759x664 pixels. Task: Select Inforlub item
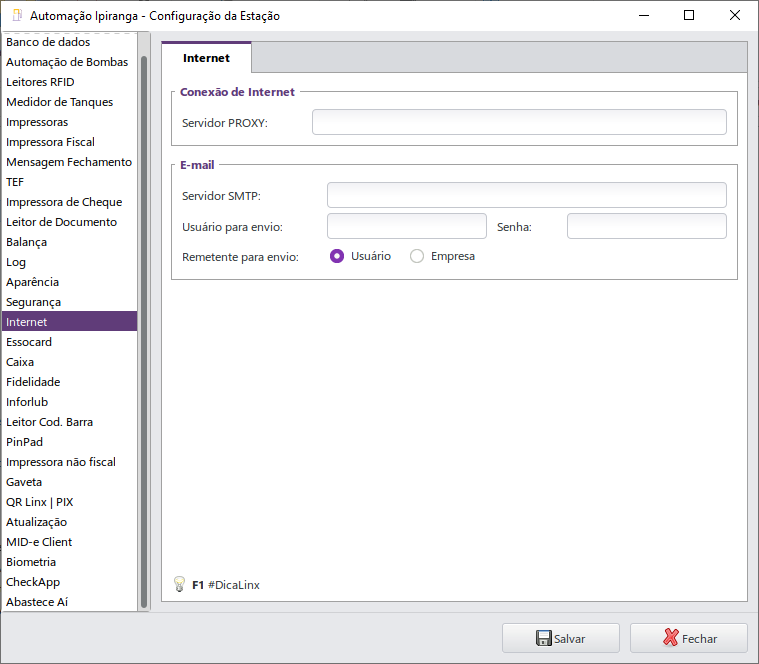pos(69,402)
